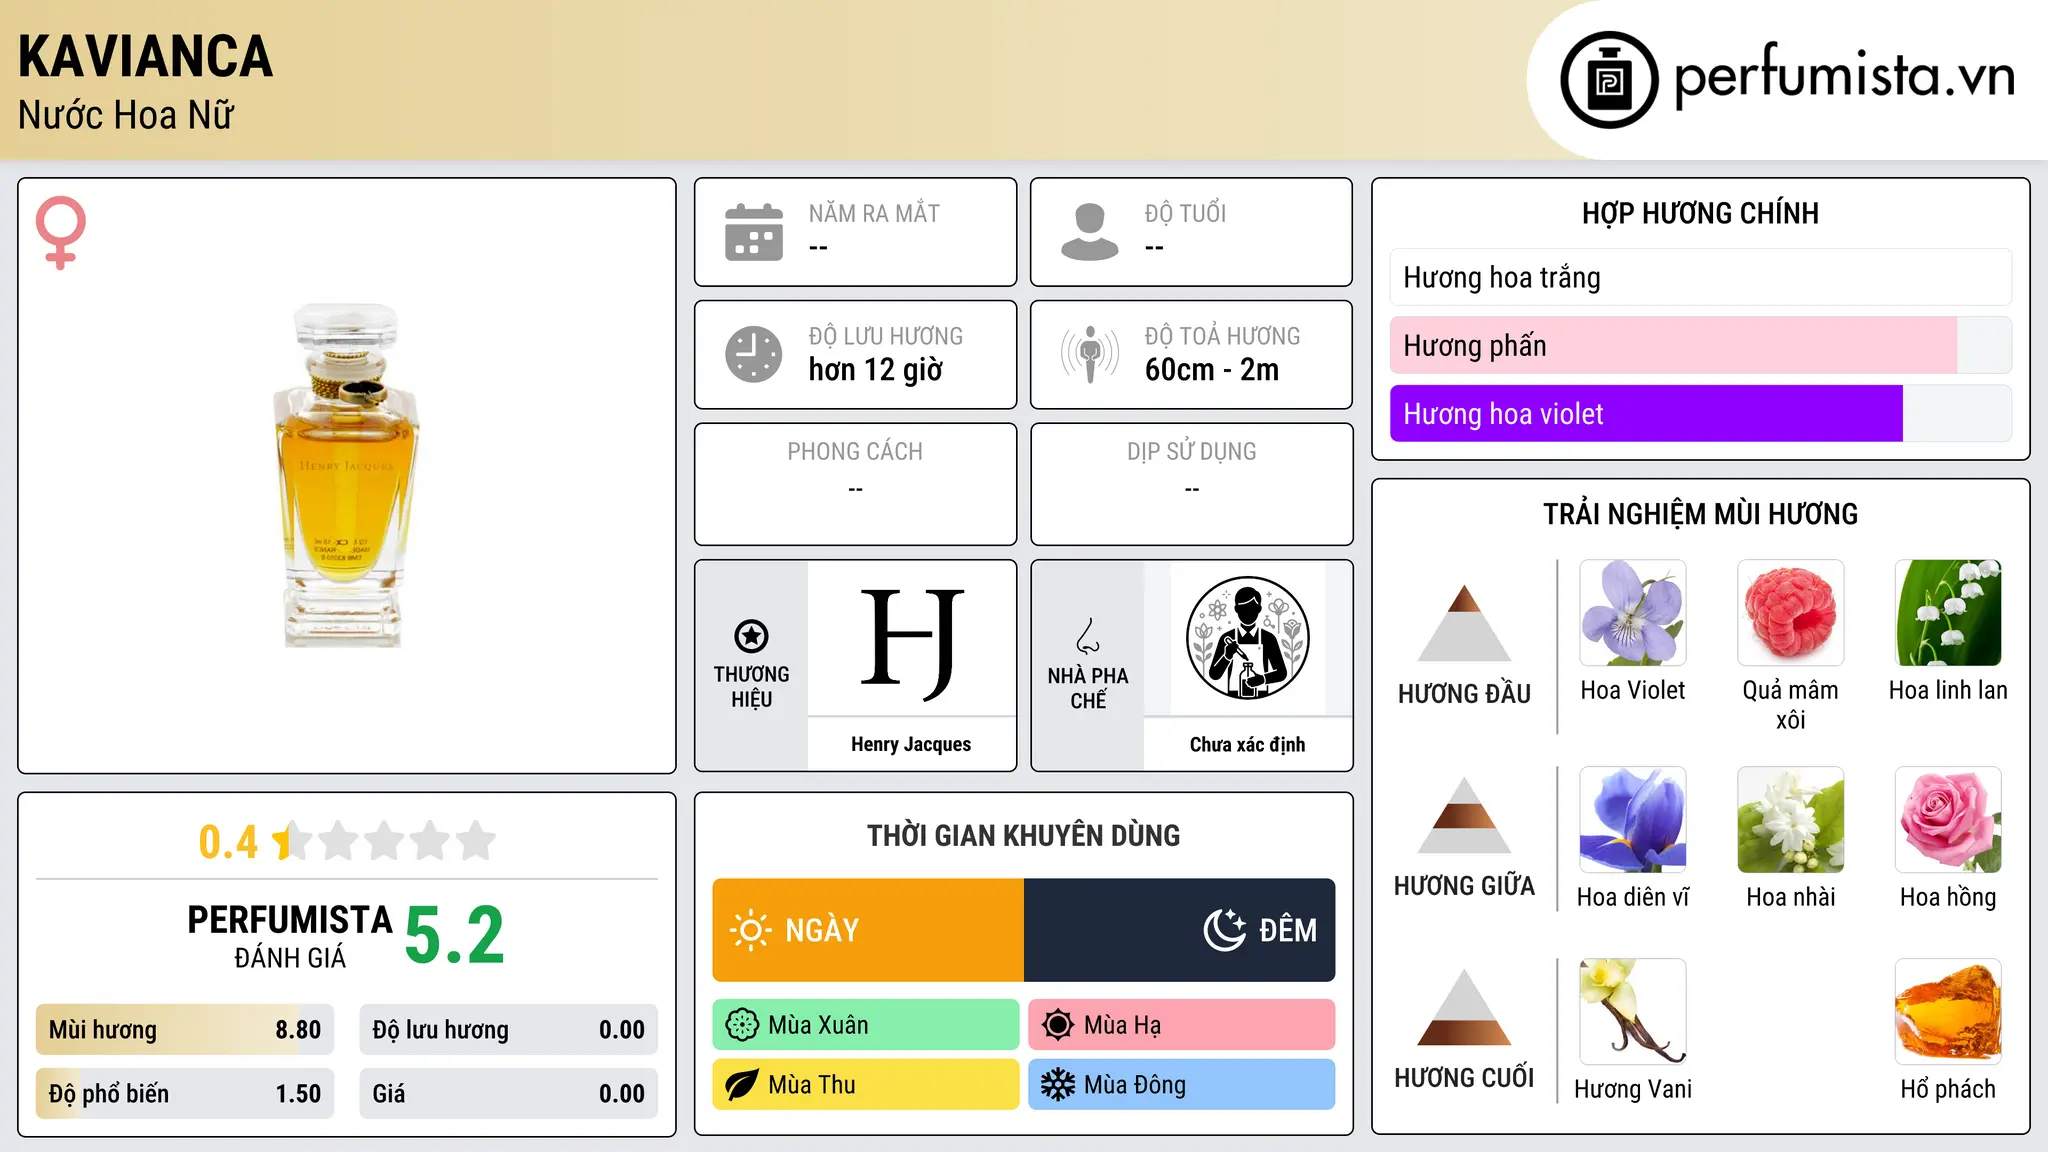Click the star rating row
The image size is (2048, 1152).
(x=384, y=841)
